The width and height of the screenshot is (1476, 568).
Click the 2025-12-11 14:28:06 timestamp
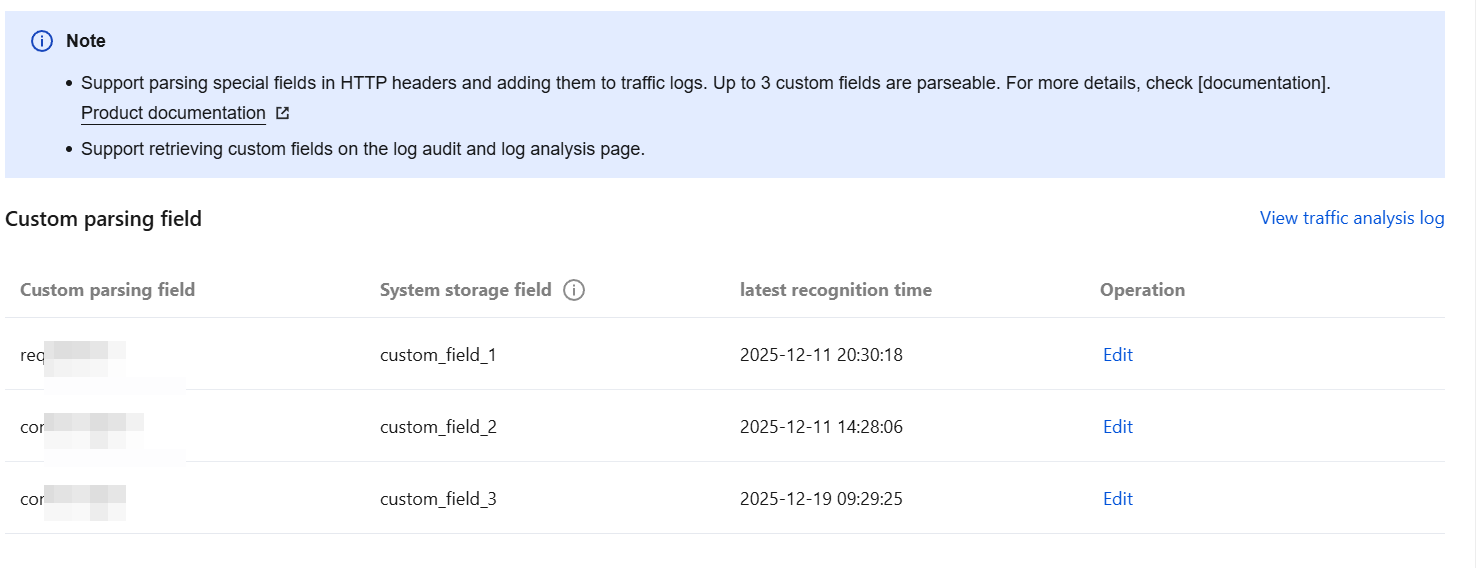click(x=821, y=427)
